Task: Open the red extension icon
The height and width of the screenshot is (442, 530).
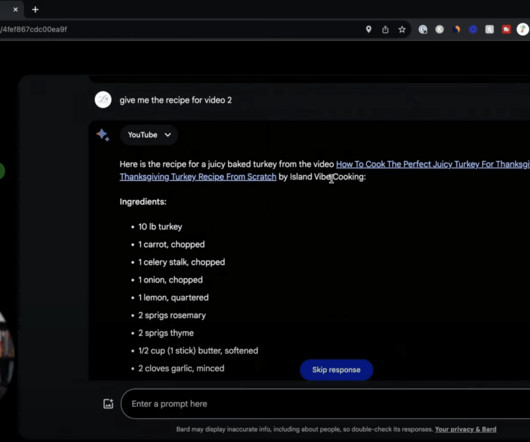Action: (x=506, y=30)
